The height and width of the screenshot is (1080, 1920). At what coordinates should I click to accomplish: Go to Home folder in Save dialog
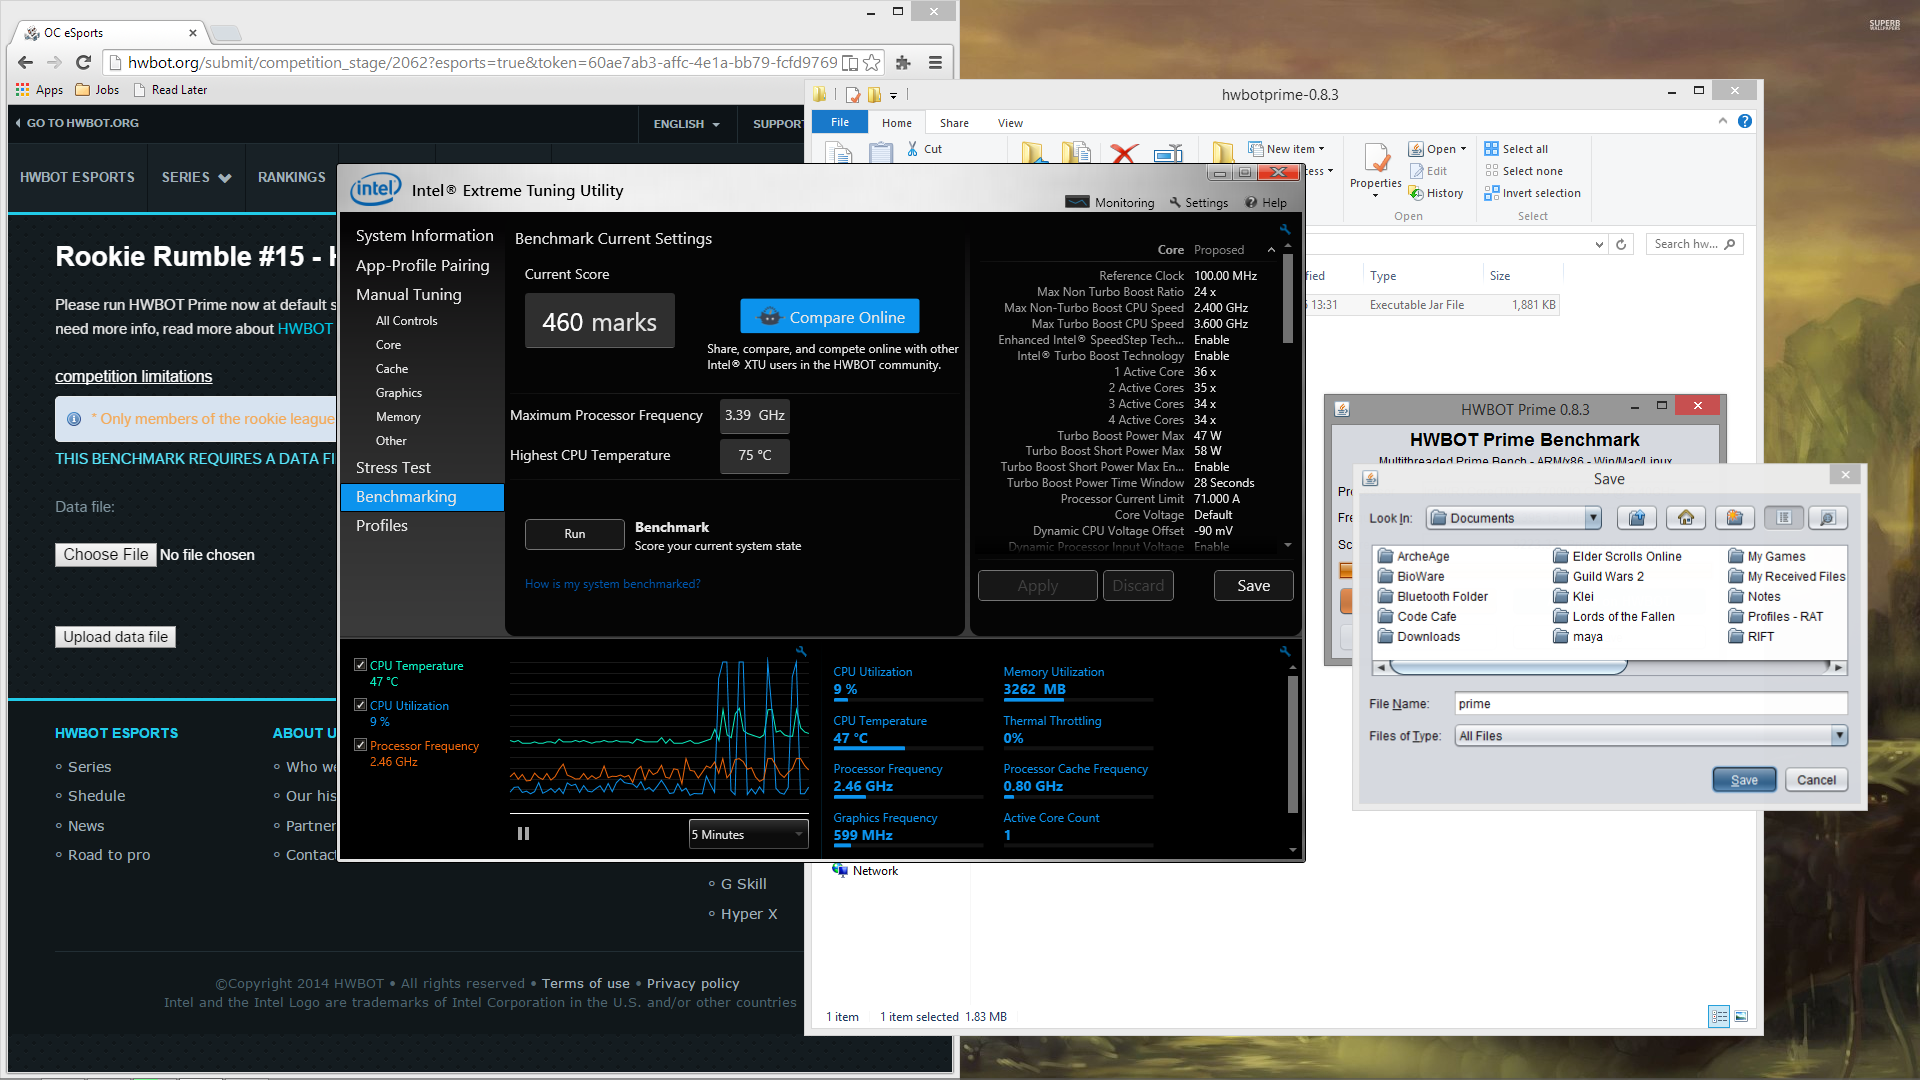(x=1686, y=517)
